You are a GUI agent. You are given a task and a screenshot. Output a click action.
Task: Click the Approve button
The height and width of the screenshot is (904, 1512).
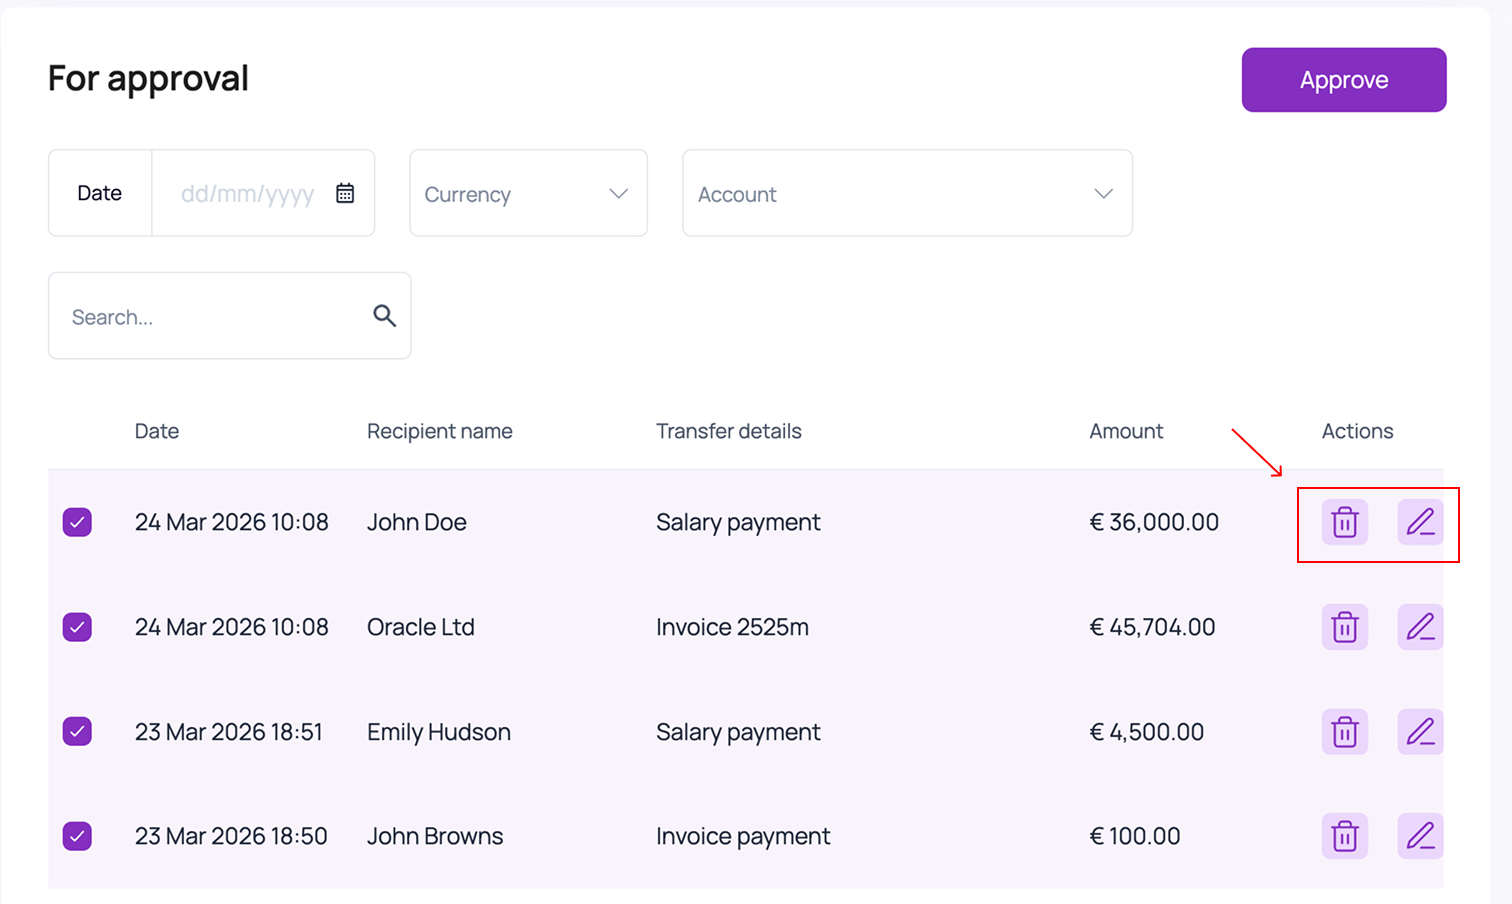coord(1344,79)
